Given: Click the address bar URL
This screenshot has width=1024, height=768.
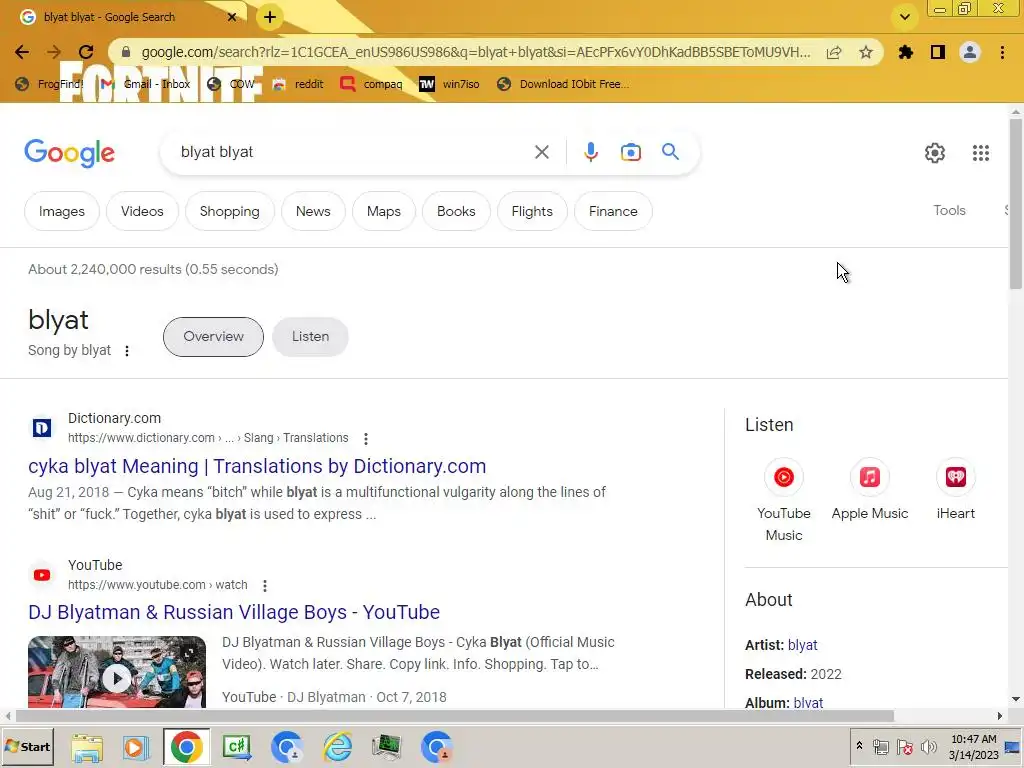Looking at the screenshot, I should (x=475, y=52).
